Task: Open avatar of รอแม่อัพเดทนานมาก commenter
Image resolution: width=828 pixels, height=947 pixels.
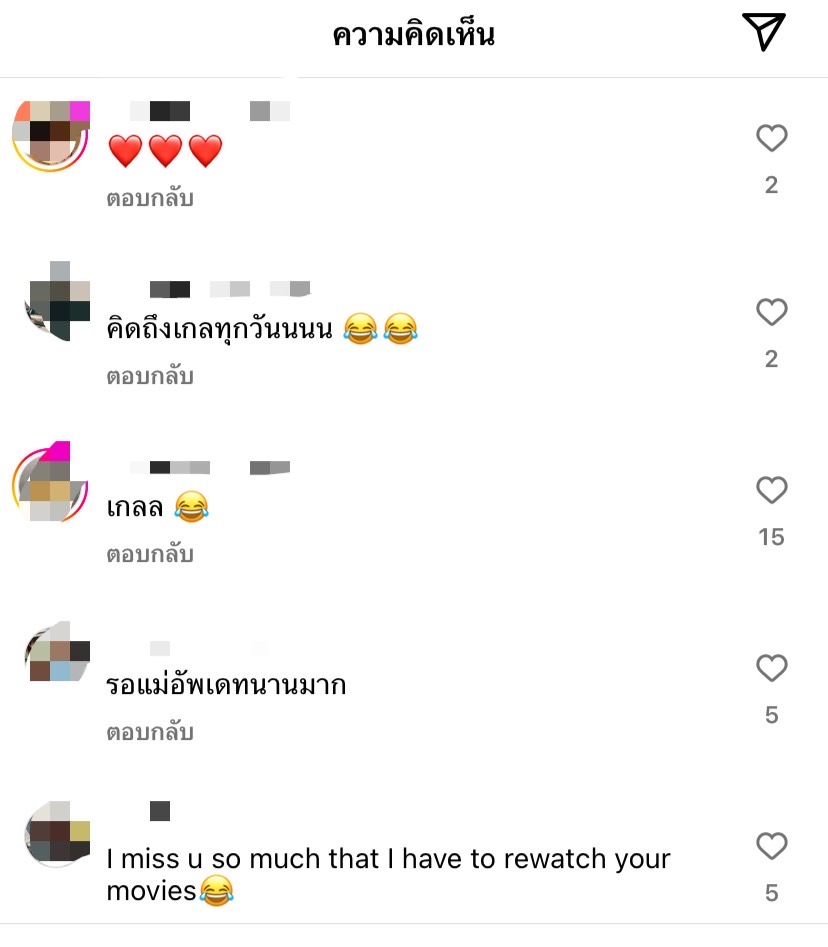Action: tap(57, 652)
